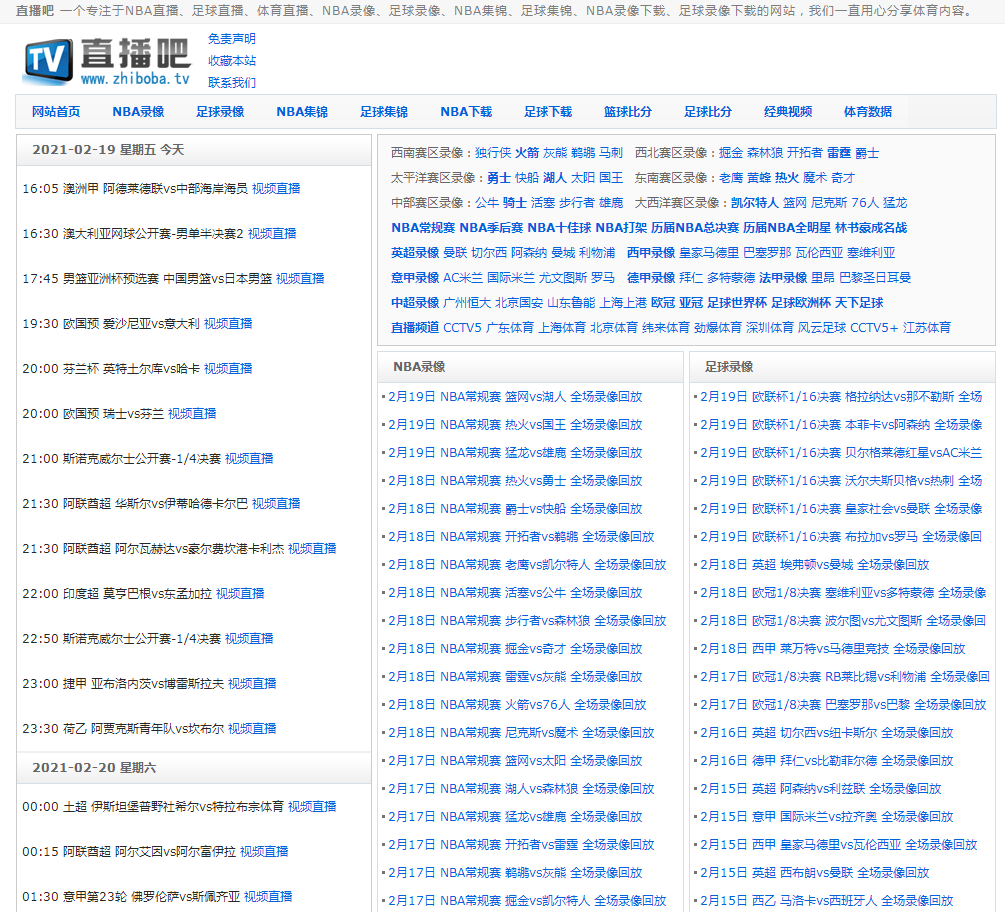Screen dimensions: 1005x912
Task: Click 火箭 team recording link
Action: coord(527,153)
